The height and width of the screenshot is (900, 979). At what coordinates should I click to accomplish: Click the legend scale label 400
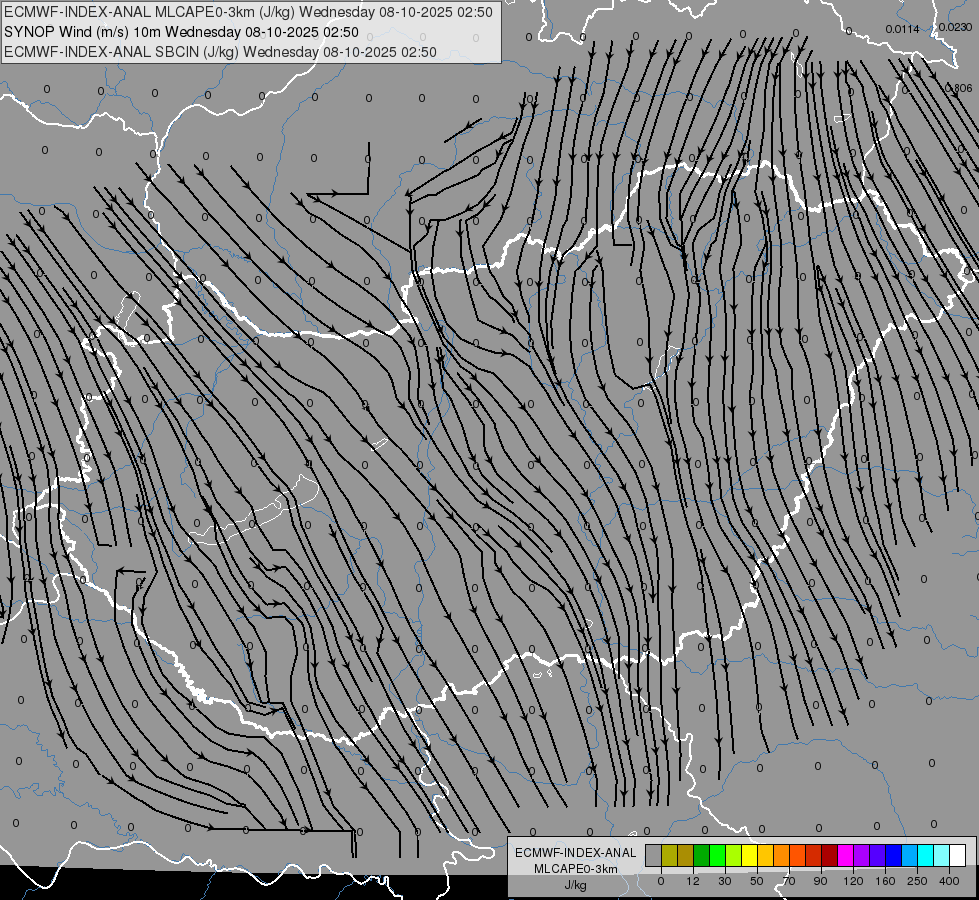949,881
